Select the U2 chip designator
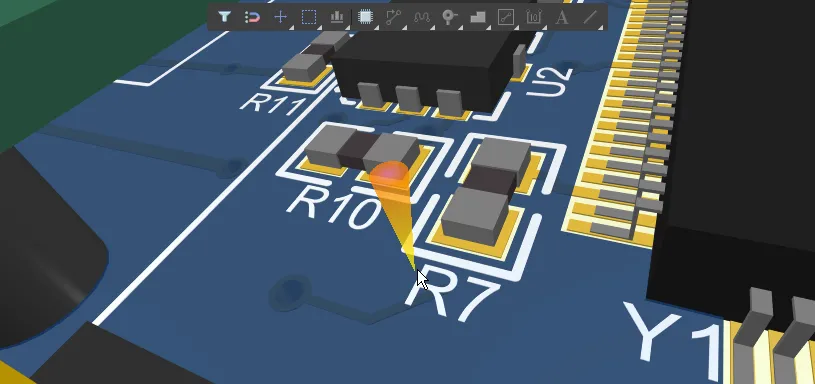Viewport: 815px width, 384px height. tap(550, 82)
